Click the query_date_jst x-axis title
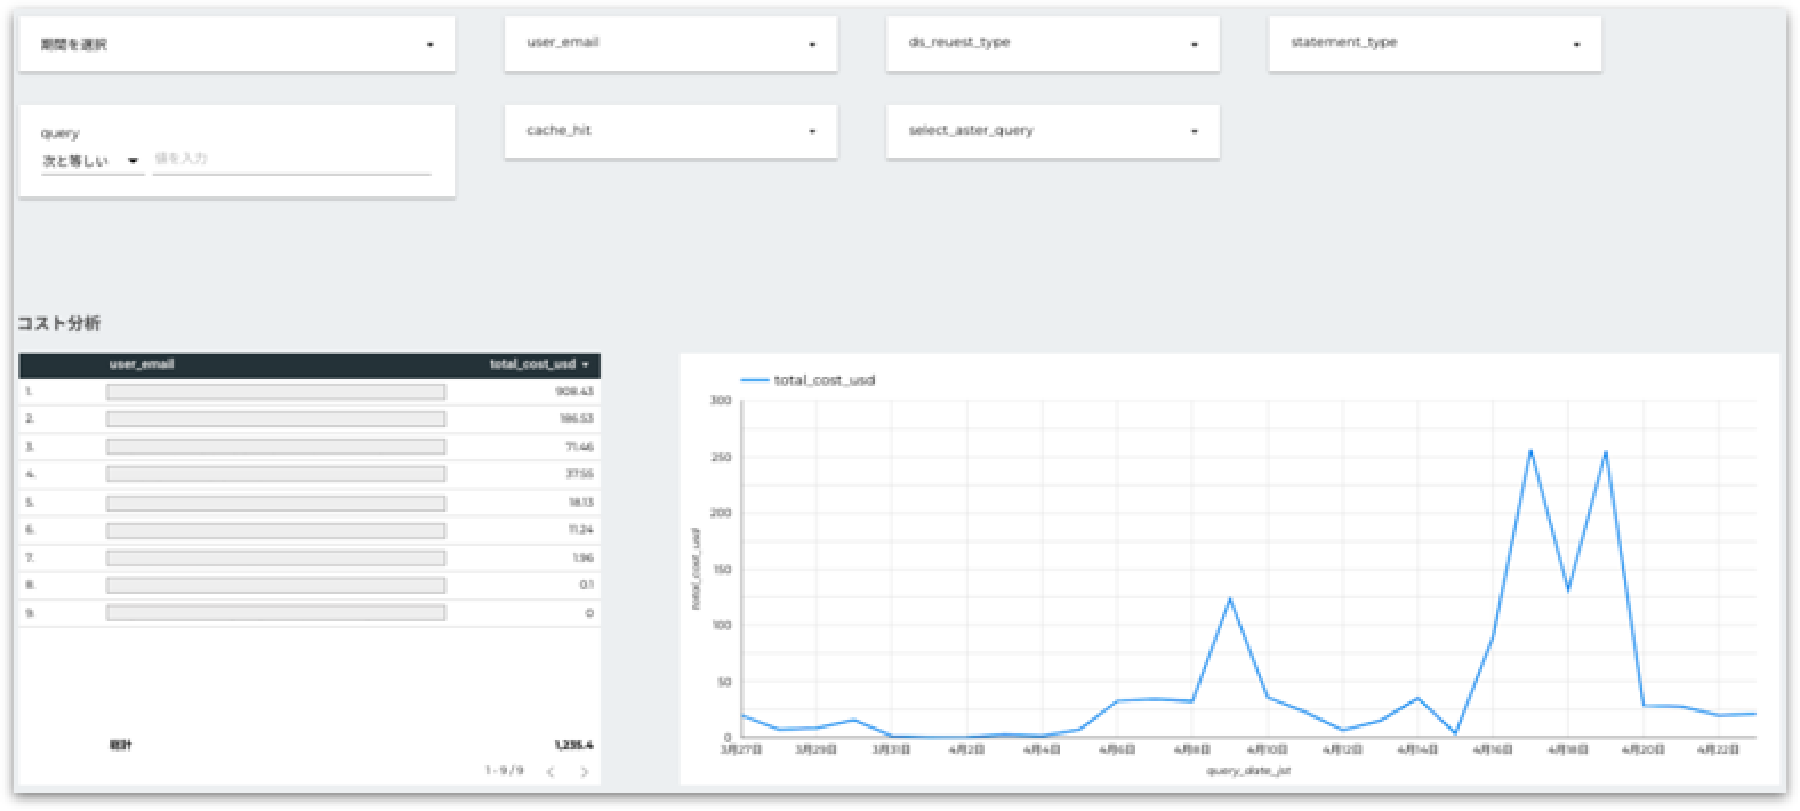Viewport: 1800px width, 811px height. [x=1248, y=771]
